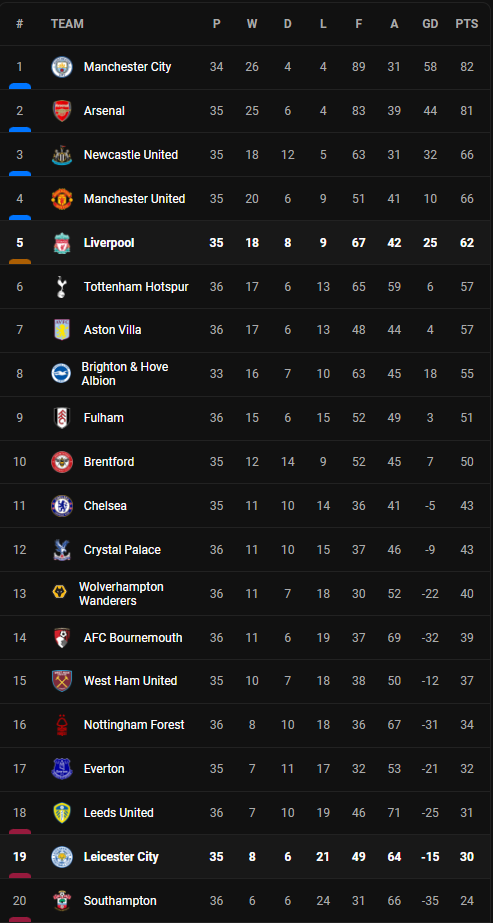Click the Everton club badge
This screenshot has height=923, width=493.
(62, 769)
